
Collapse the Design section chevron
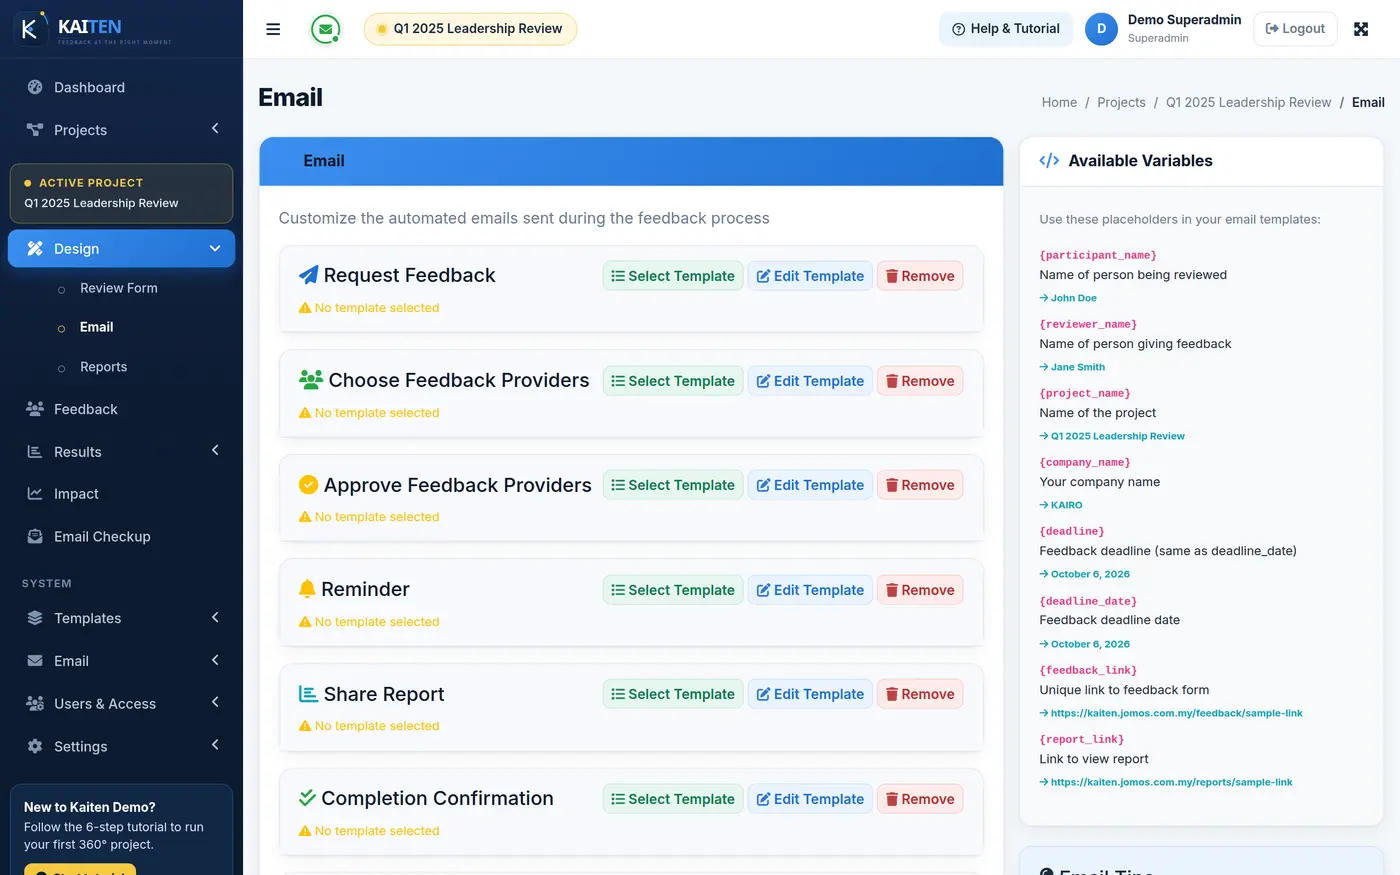coord(215,249)
